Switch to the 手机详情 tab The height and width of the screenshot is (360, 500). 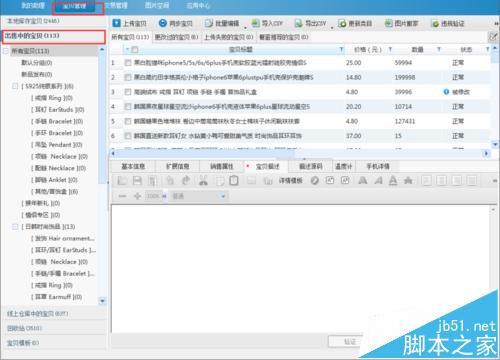coord(378,166)
